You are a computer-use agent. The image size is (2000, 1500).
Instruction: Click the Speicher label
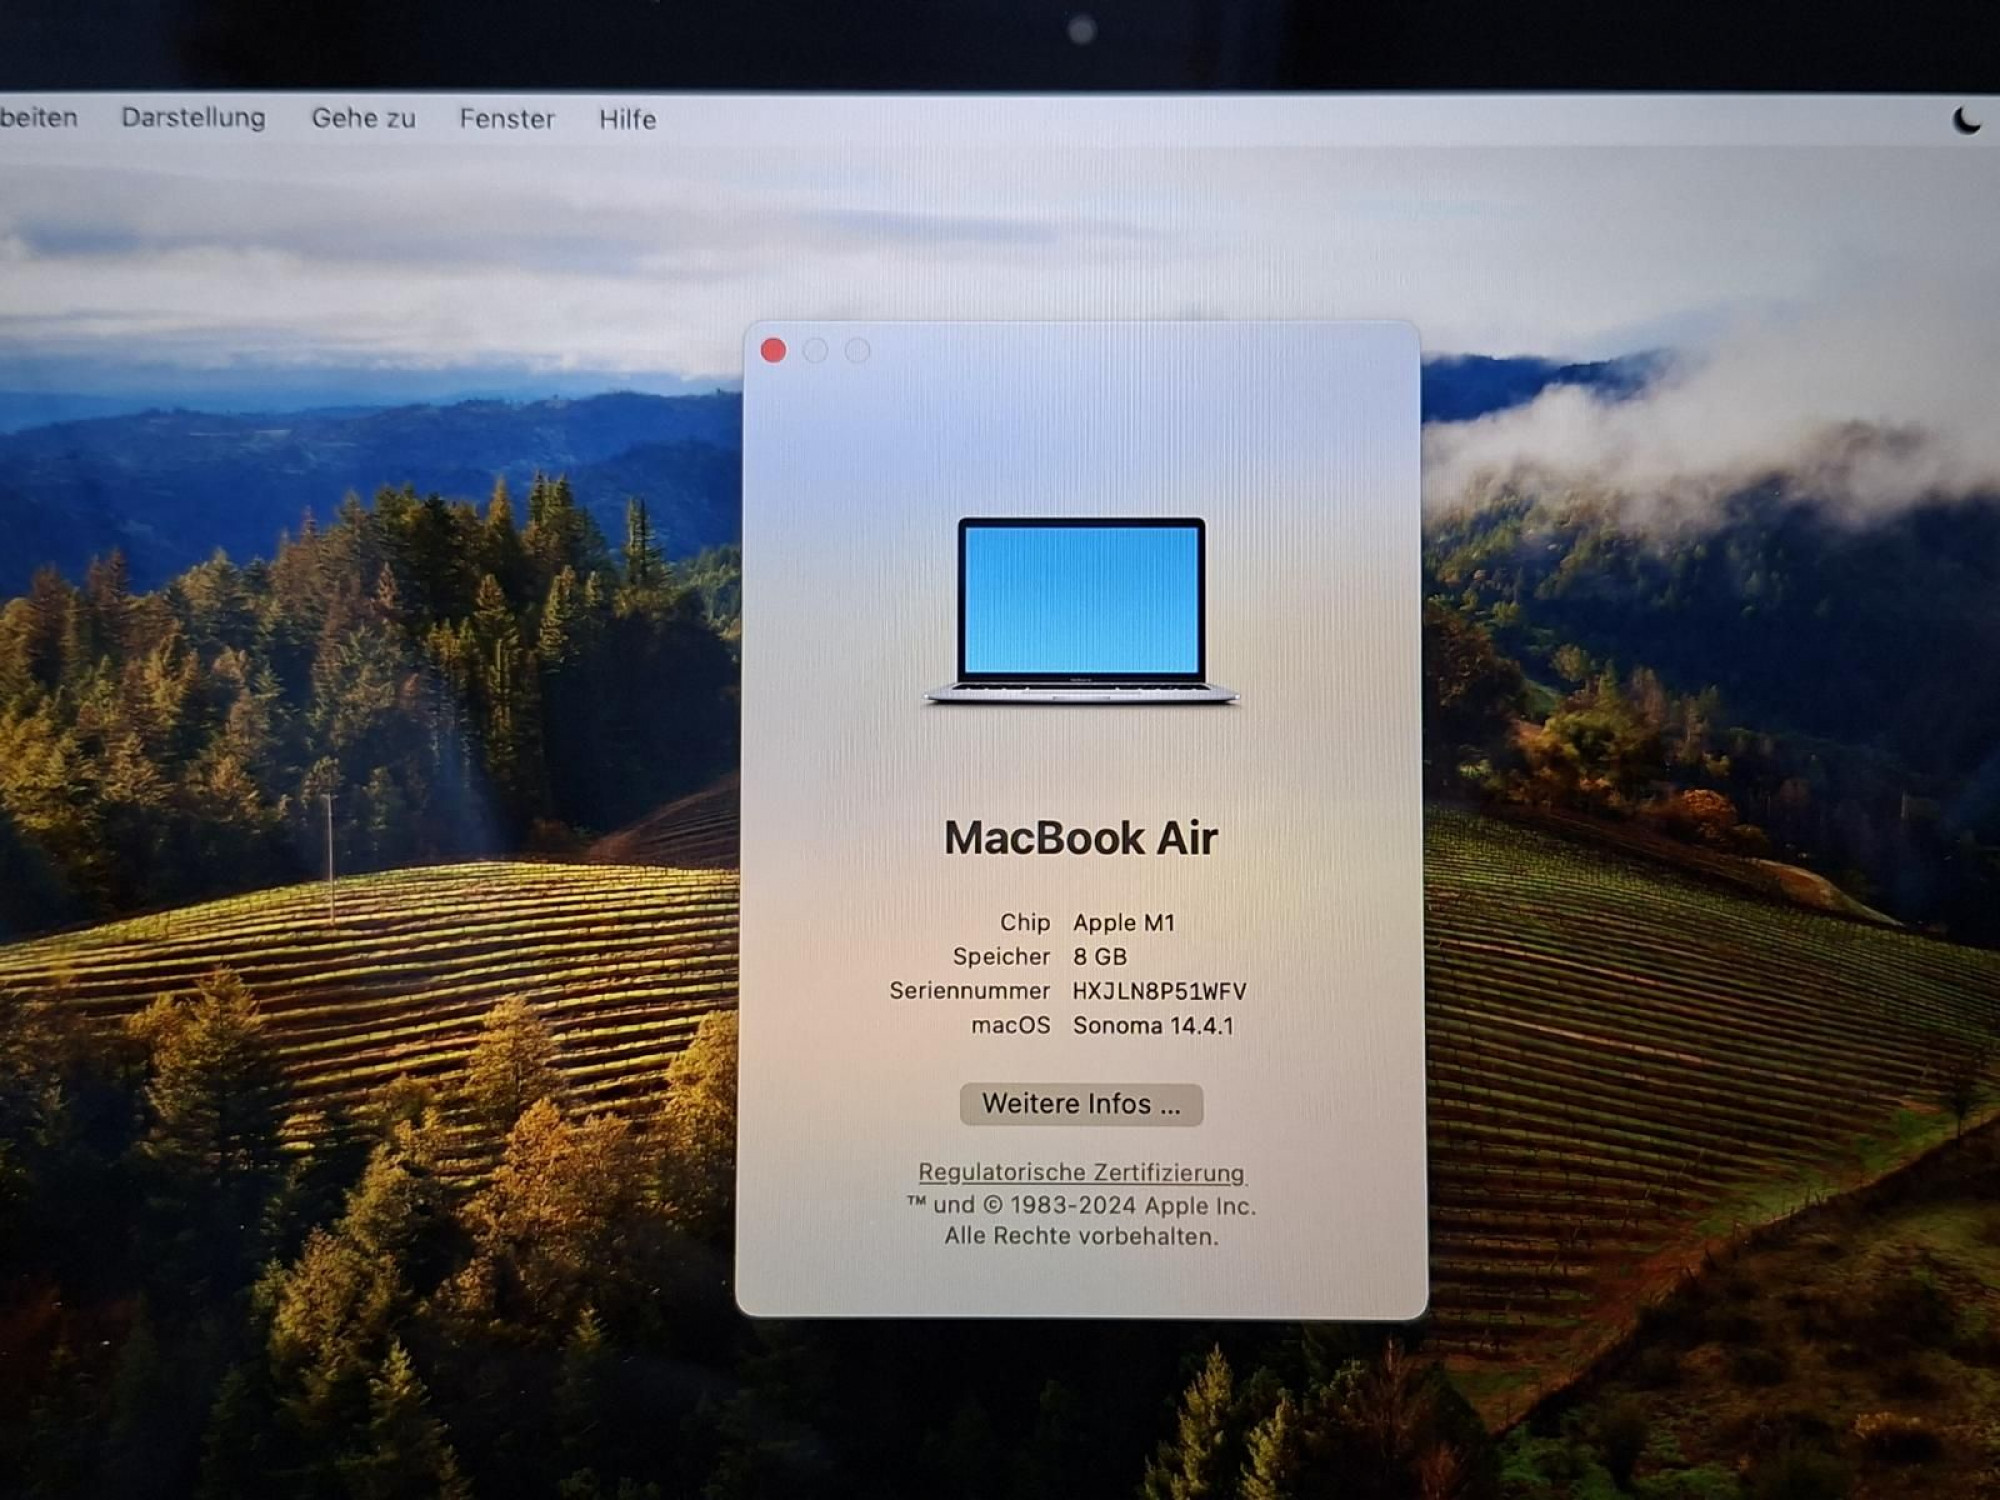coord(1001,957)
